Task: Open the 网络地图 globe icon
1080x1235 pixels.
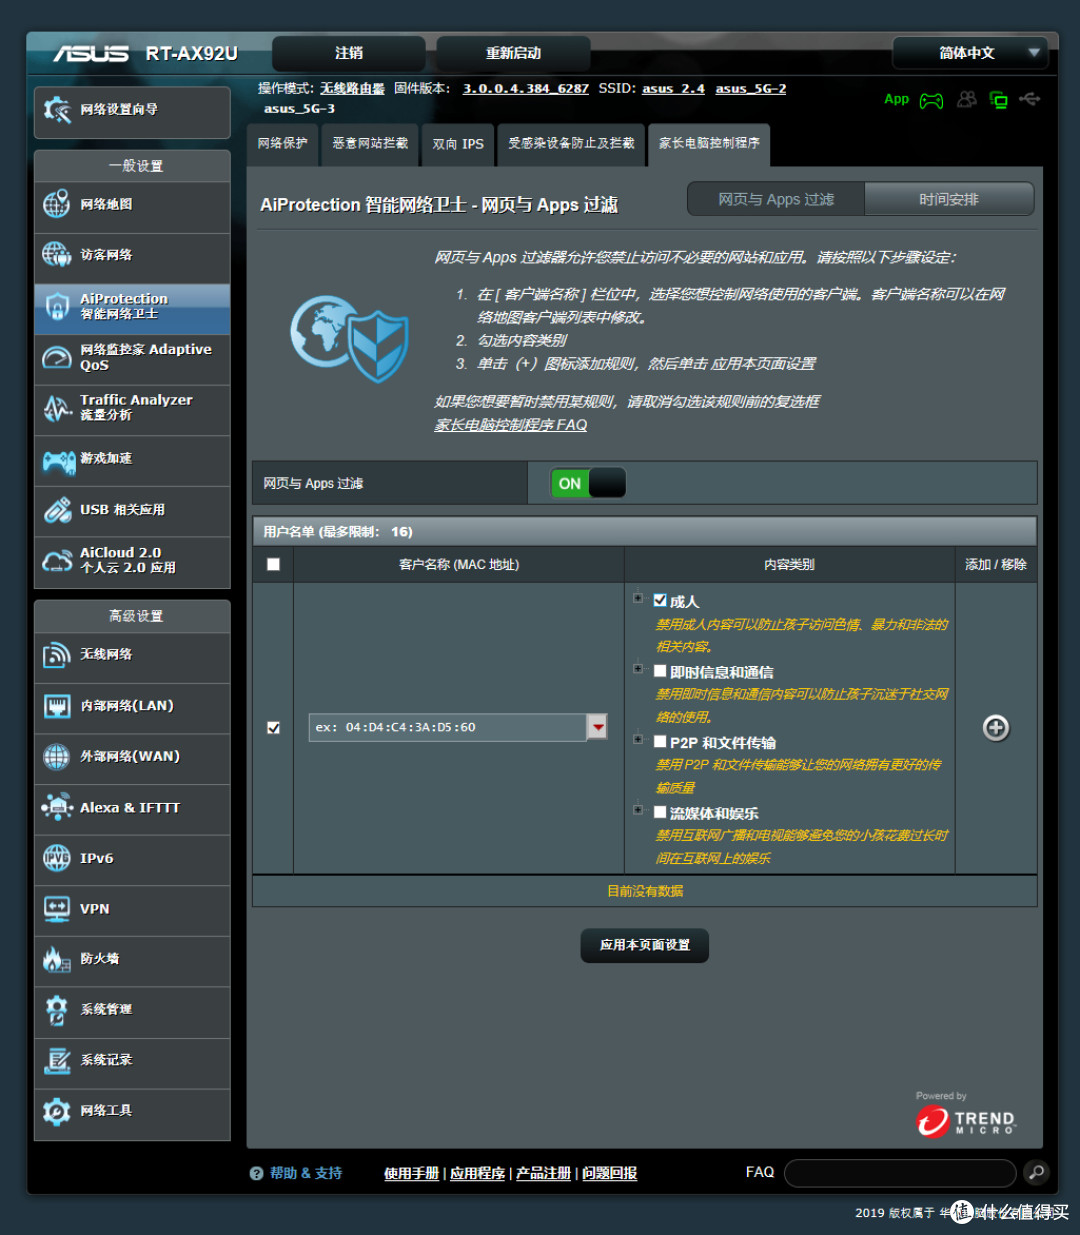Action: [56, 204]
